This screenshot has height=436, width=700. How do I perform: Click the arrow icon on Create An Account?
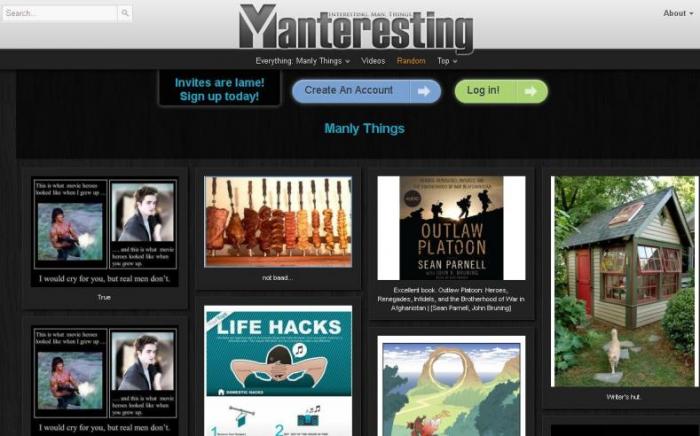424,91
